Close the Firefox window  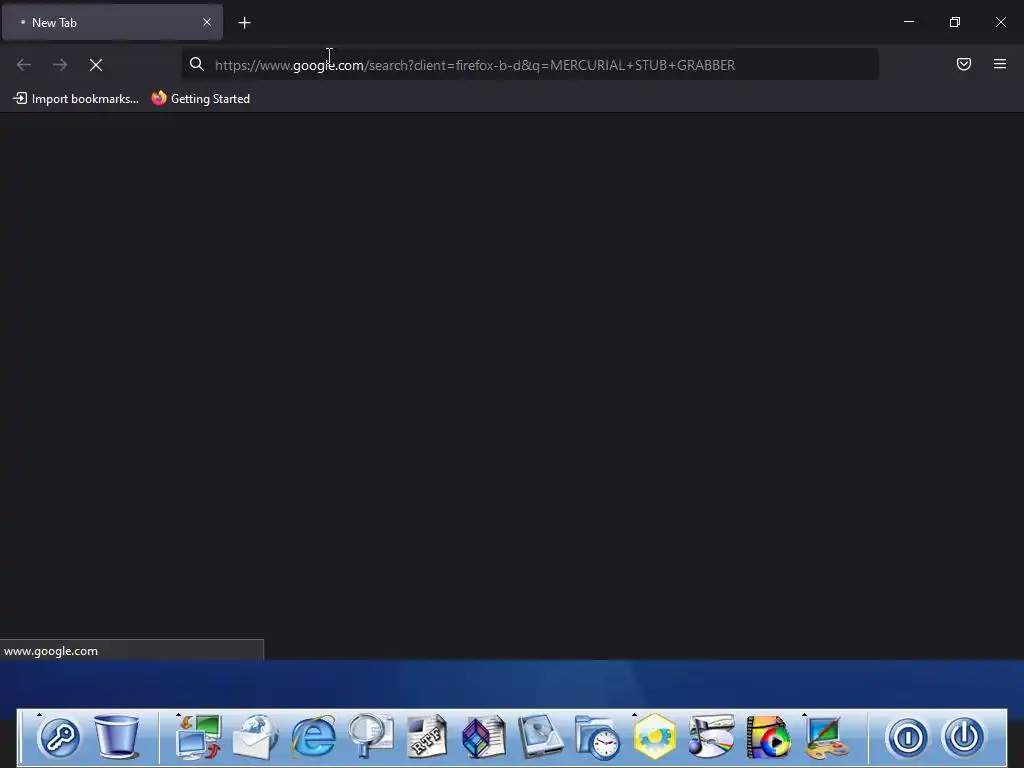pyautogui.click(x=1000, y=22)
